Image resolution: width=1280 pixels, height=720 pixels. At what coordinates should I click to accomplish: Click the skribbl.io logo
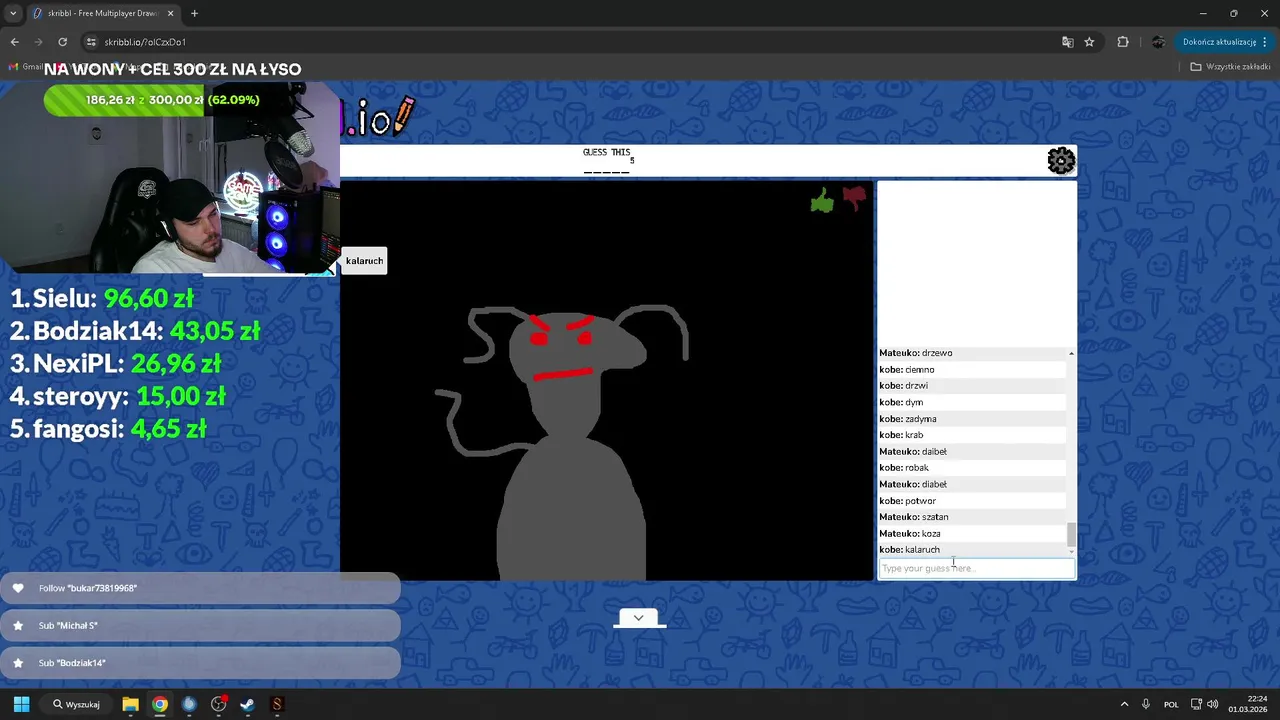coord(378,118)
